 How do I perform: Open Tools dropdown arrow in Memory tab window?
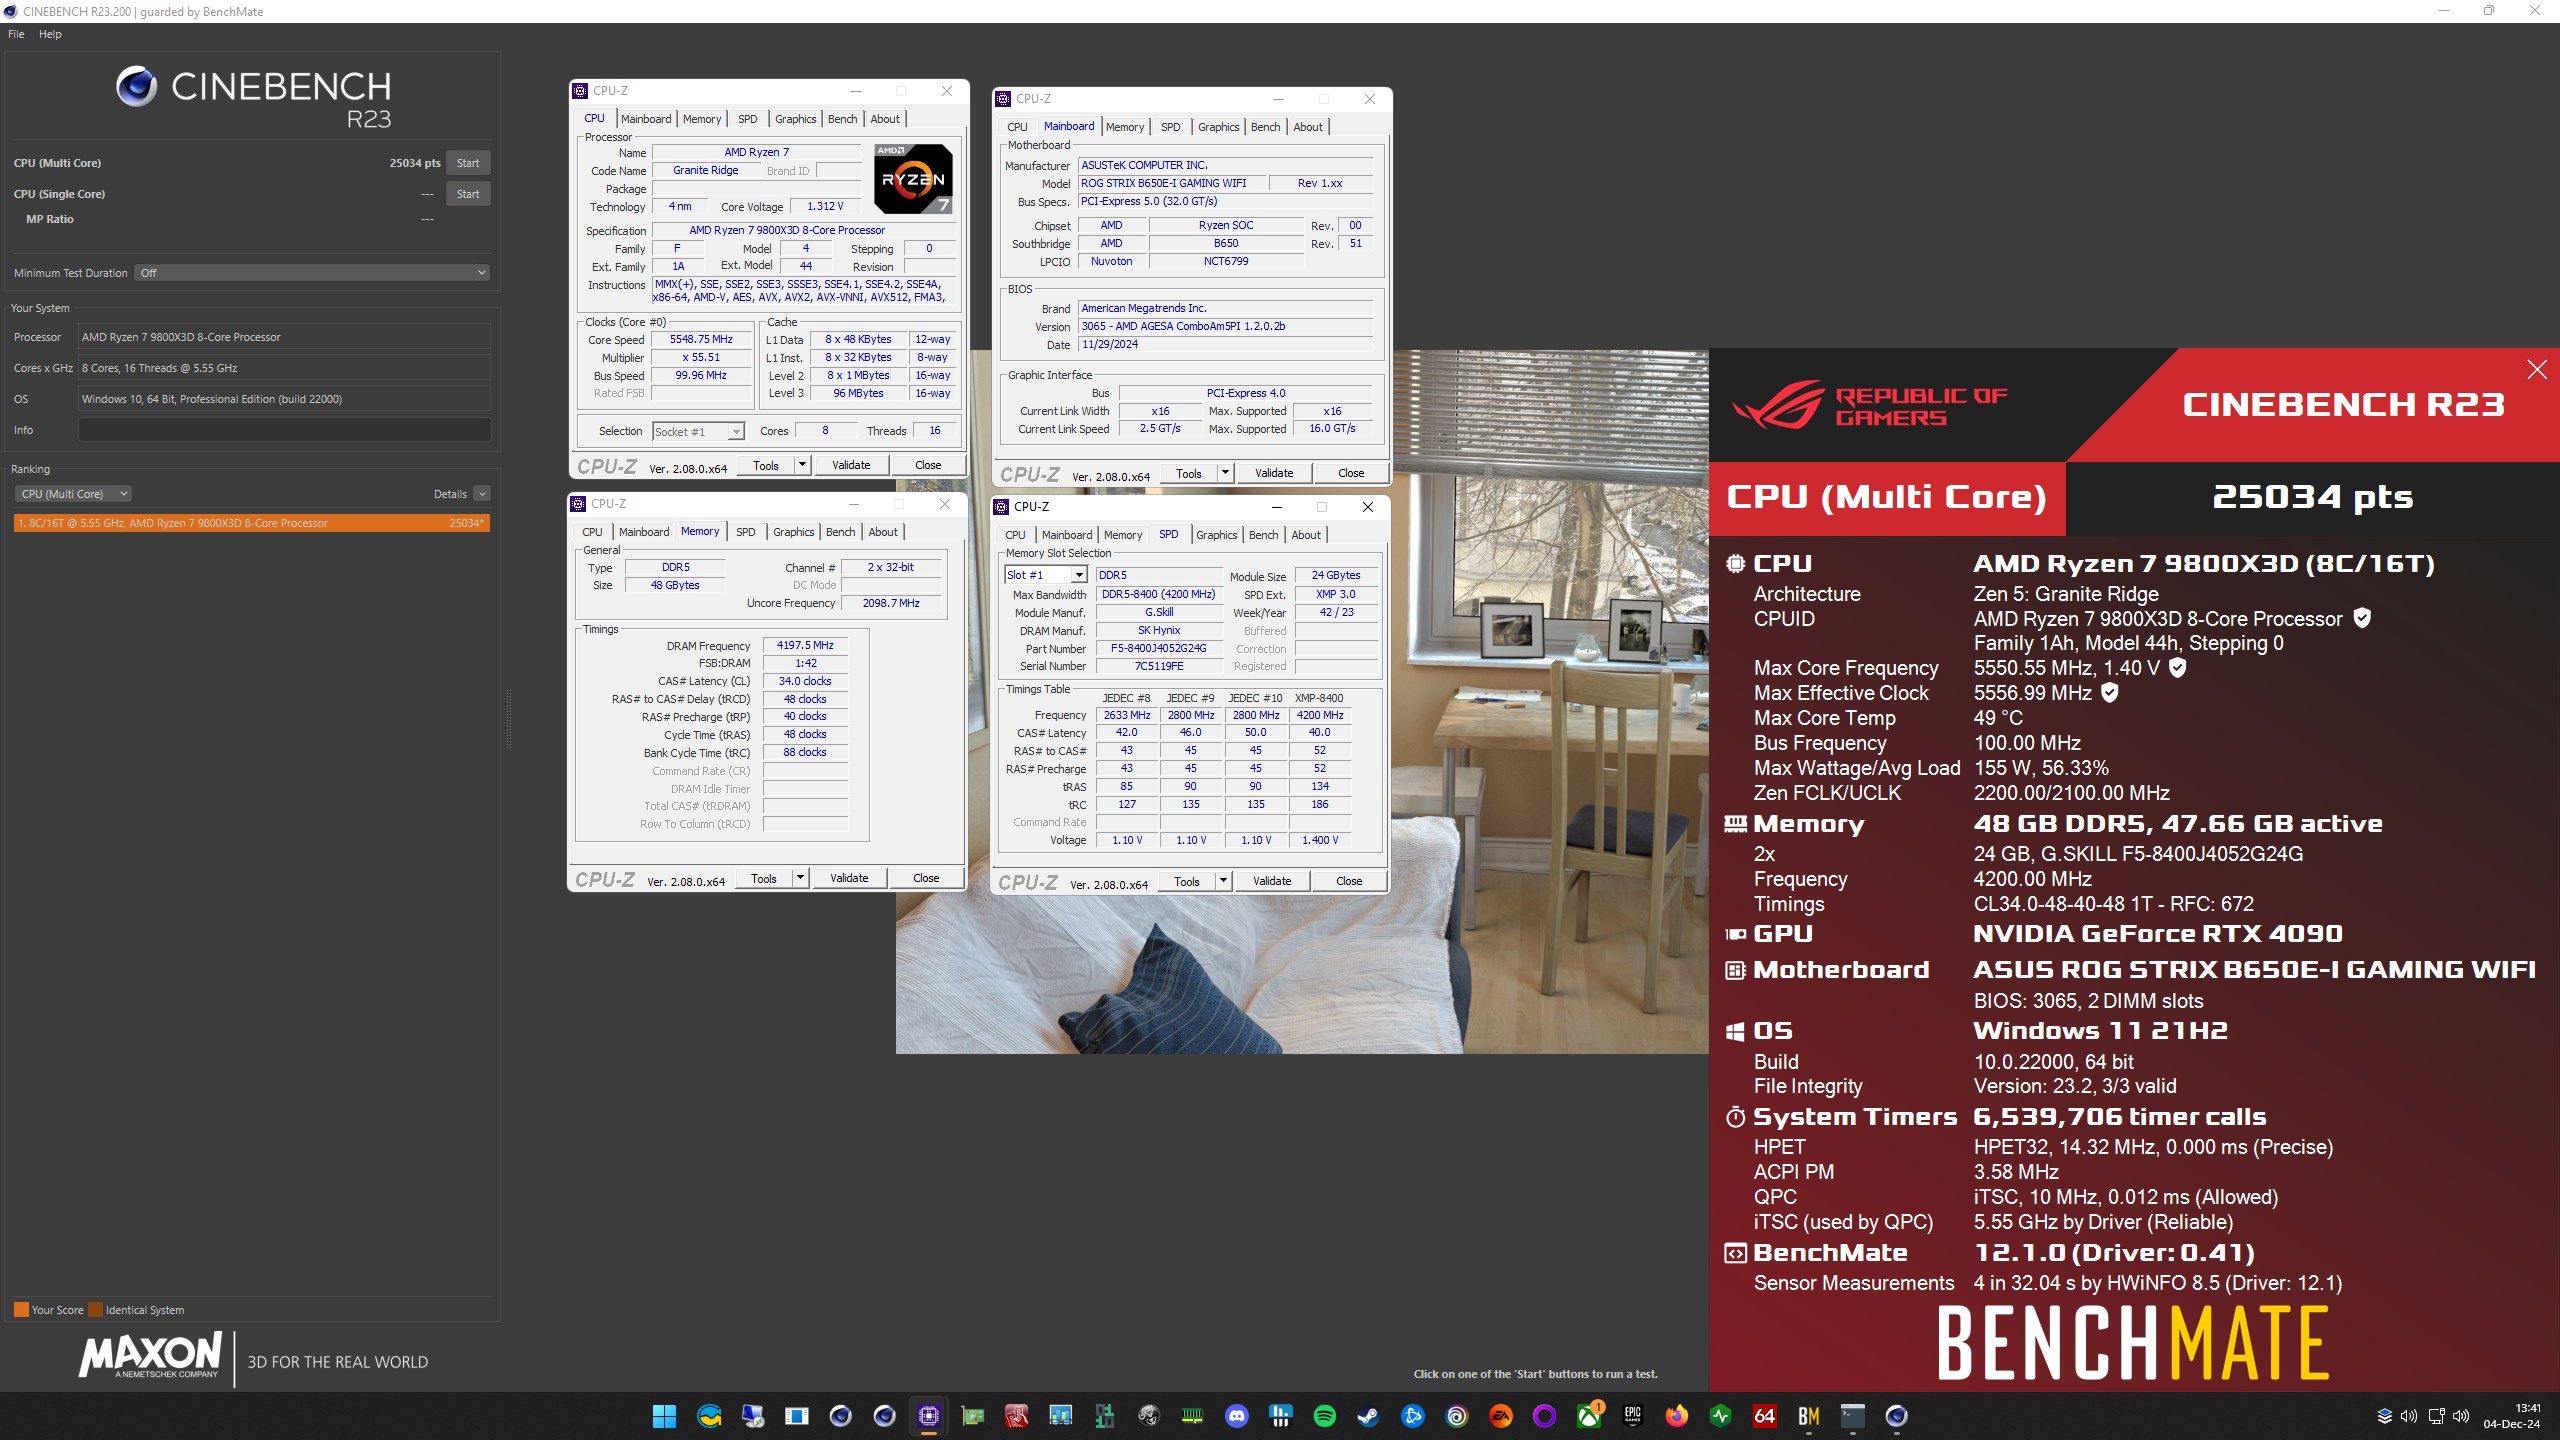click(x=800, y=878)
